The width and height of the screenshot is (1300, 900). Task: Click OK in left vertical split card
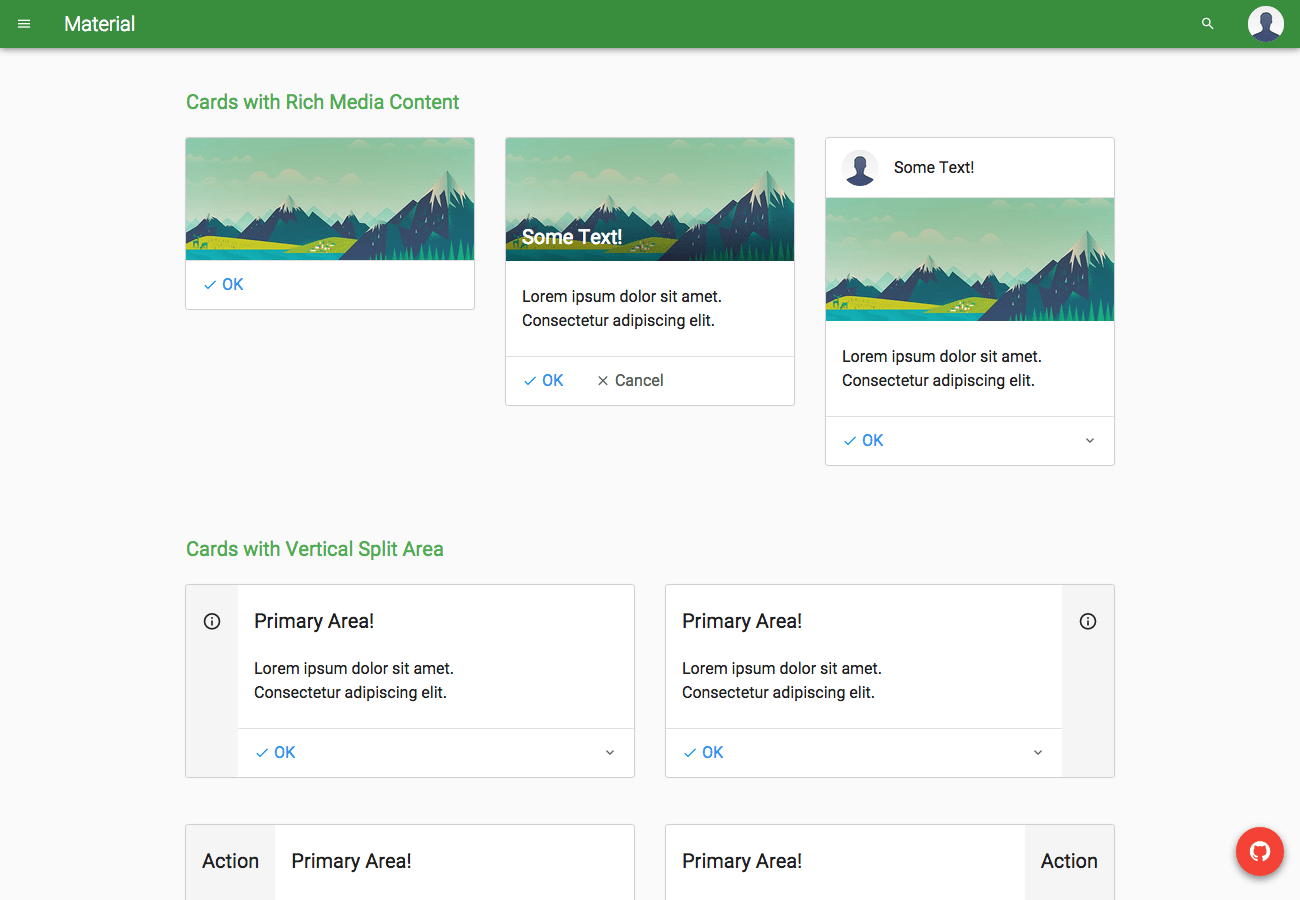pyautogui.click(x=275, y=753)
